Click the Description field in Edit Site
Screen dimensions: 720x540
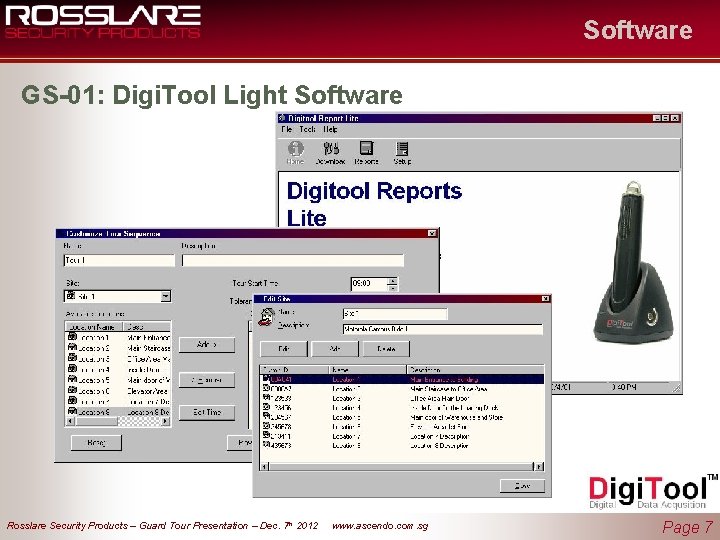point(443,329)
